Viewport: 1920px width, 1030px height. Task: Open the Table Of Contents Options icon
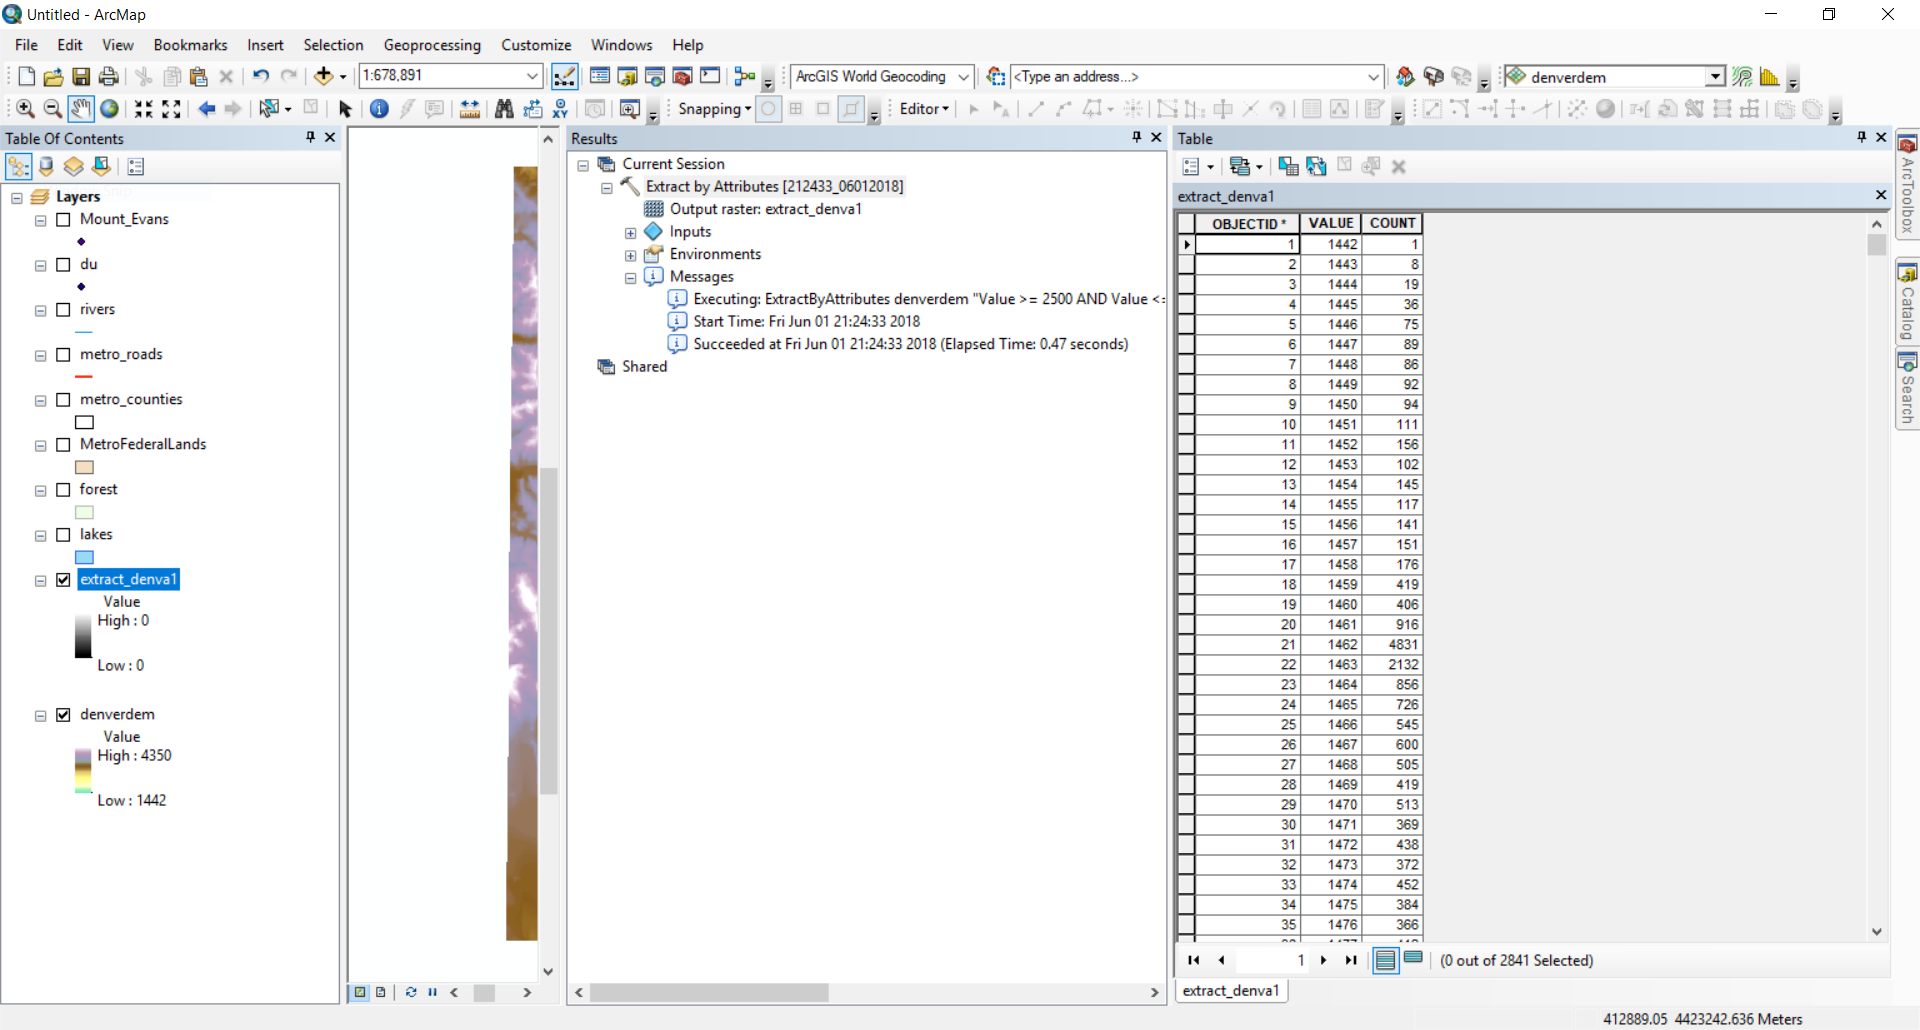click(x=136, y=167)
